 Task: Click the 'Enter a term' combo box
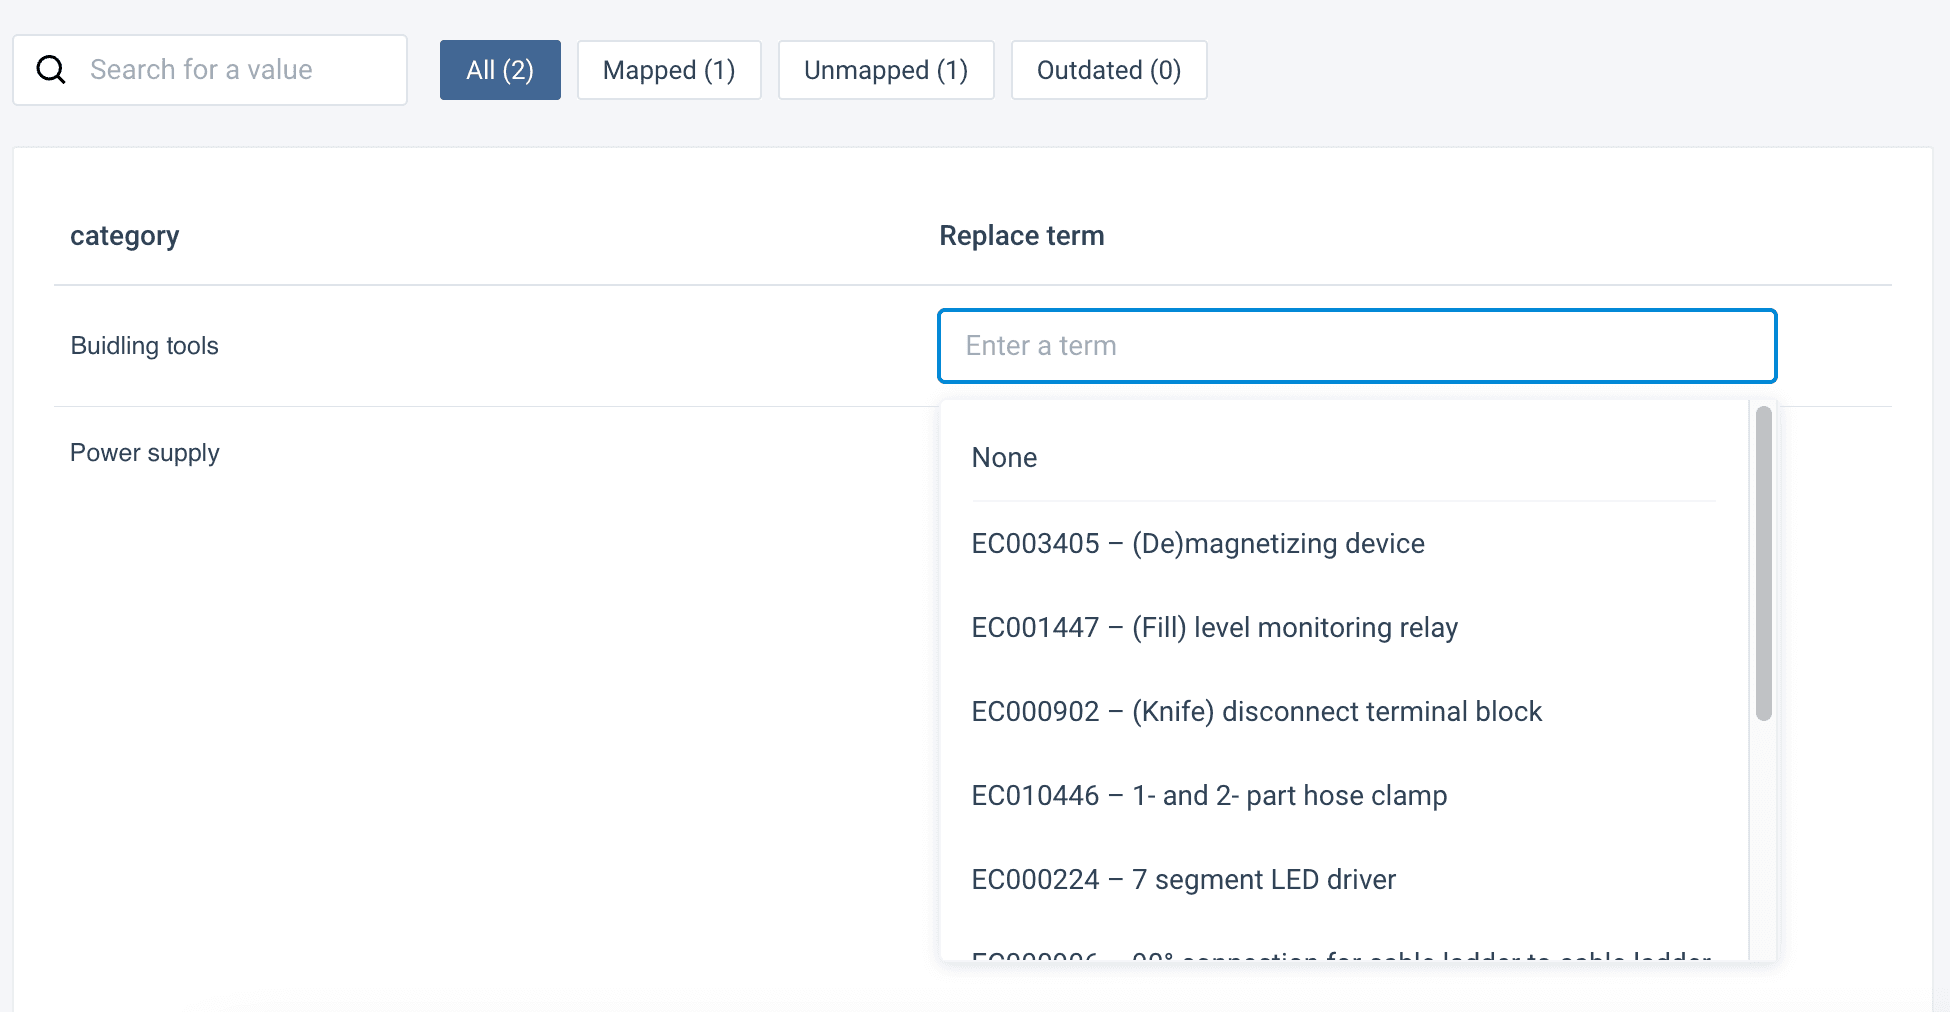pyautogui.click(x=1356, y=346)
